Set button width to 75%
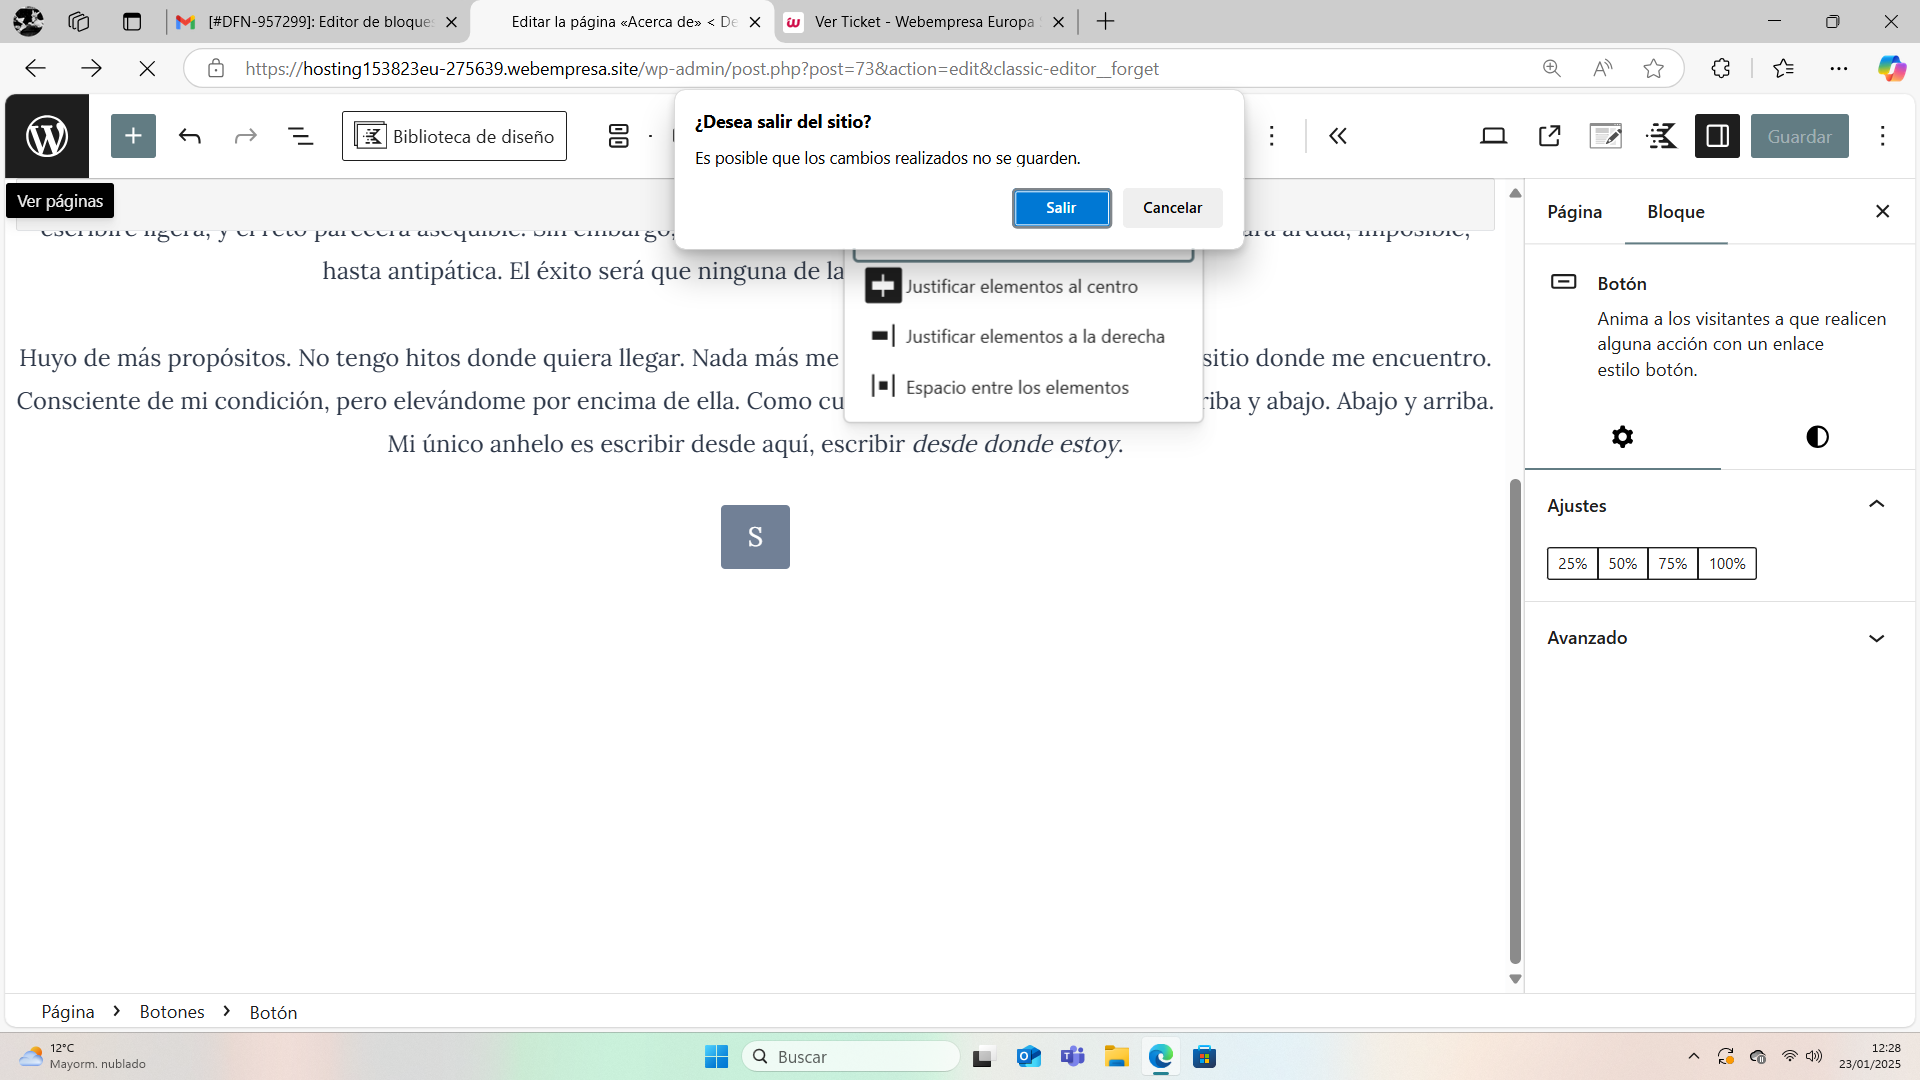 1672,564
